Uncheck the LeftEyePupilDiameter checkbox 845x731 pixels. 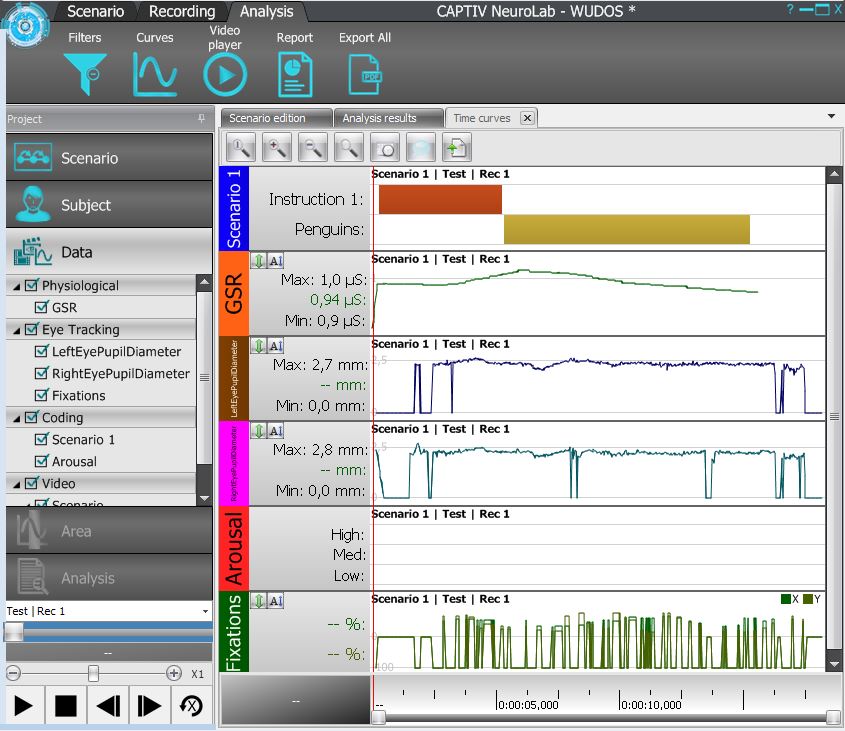point(41,351)
